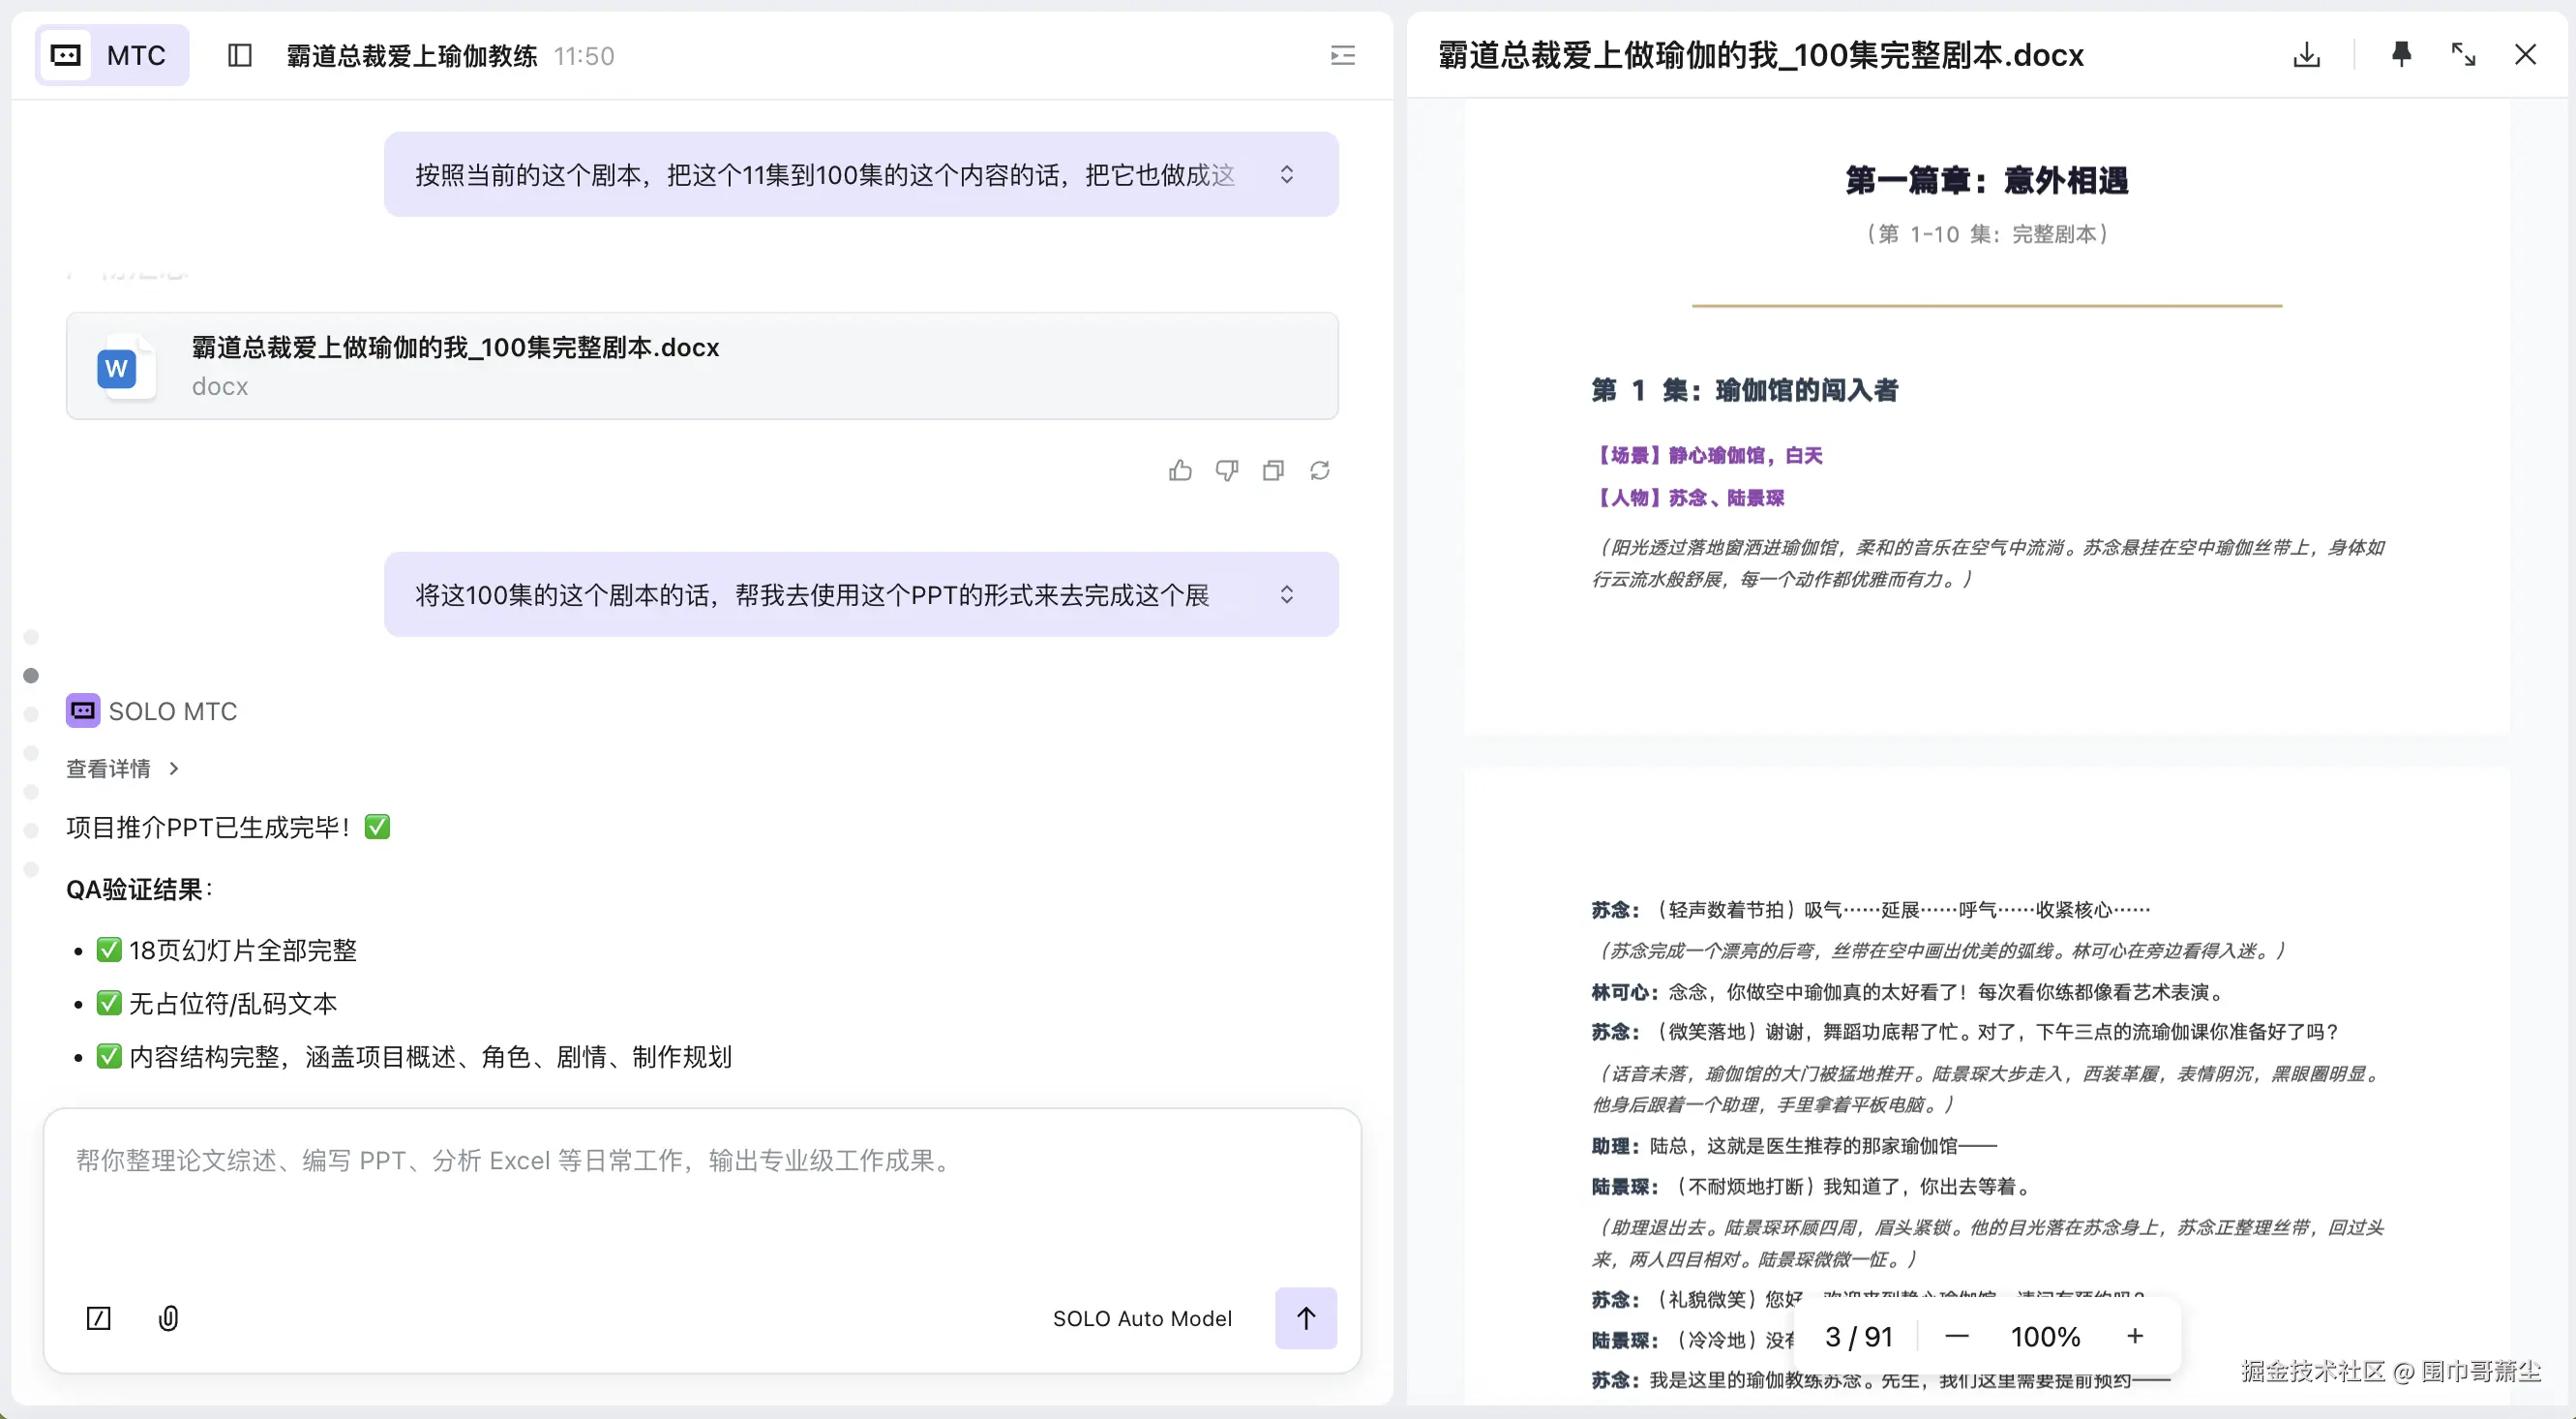
Task: Open the SOLO Auto Model selector
Action: click(1143, 1318)
